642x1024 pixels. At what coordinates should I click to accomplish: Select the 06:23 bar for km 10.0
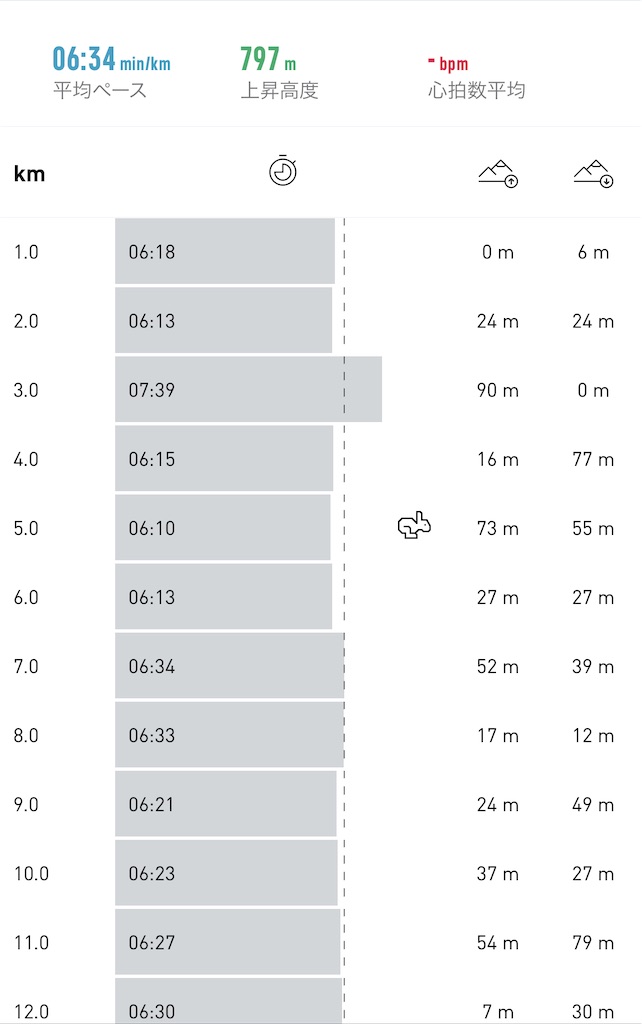tap(227, 873)
